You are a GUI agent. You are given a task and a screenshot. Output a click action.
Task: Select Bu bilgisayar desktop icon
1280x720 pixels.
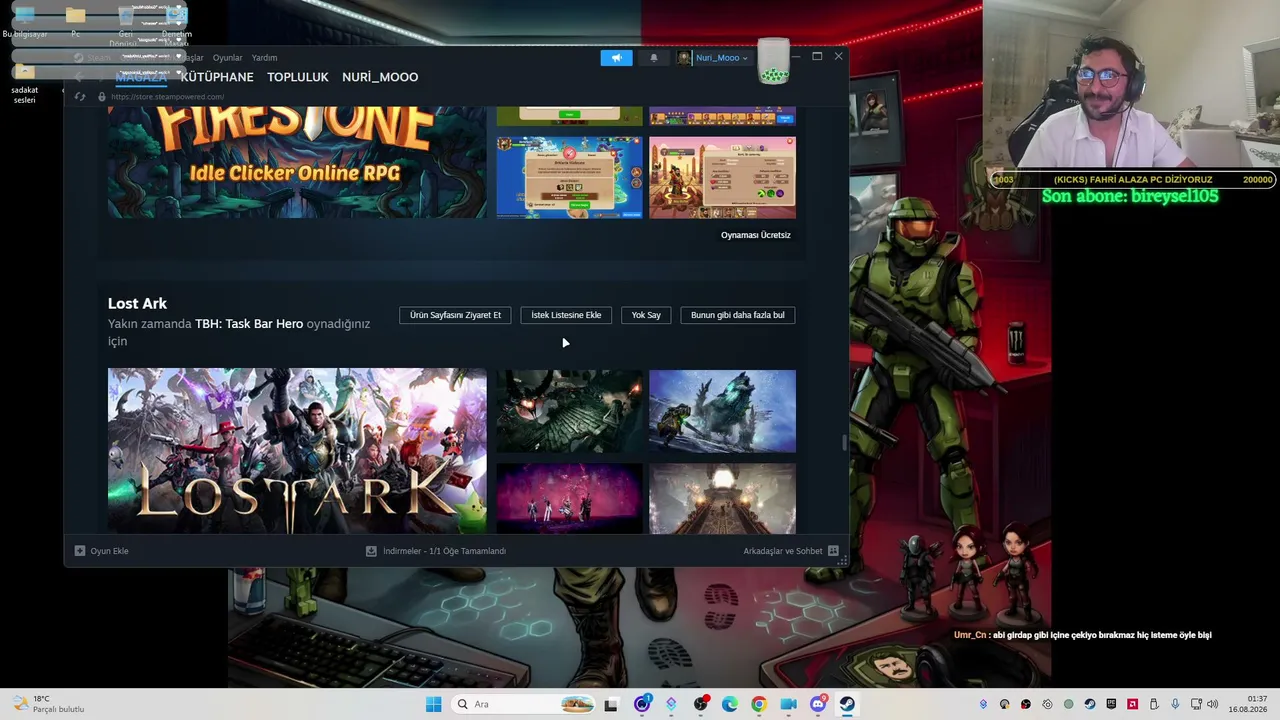pyautogui.click(x=25, y=22)
